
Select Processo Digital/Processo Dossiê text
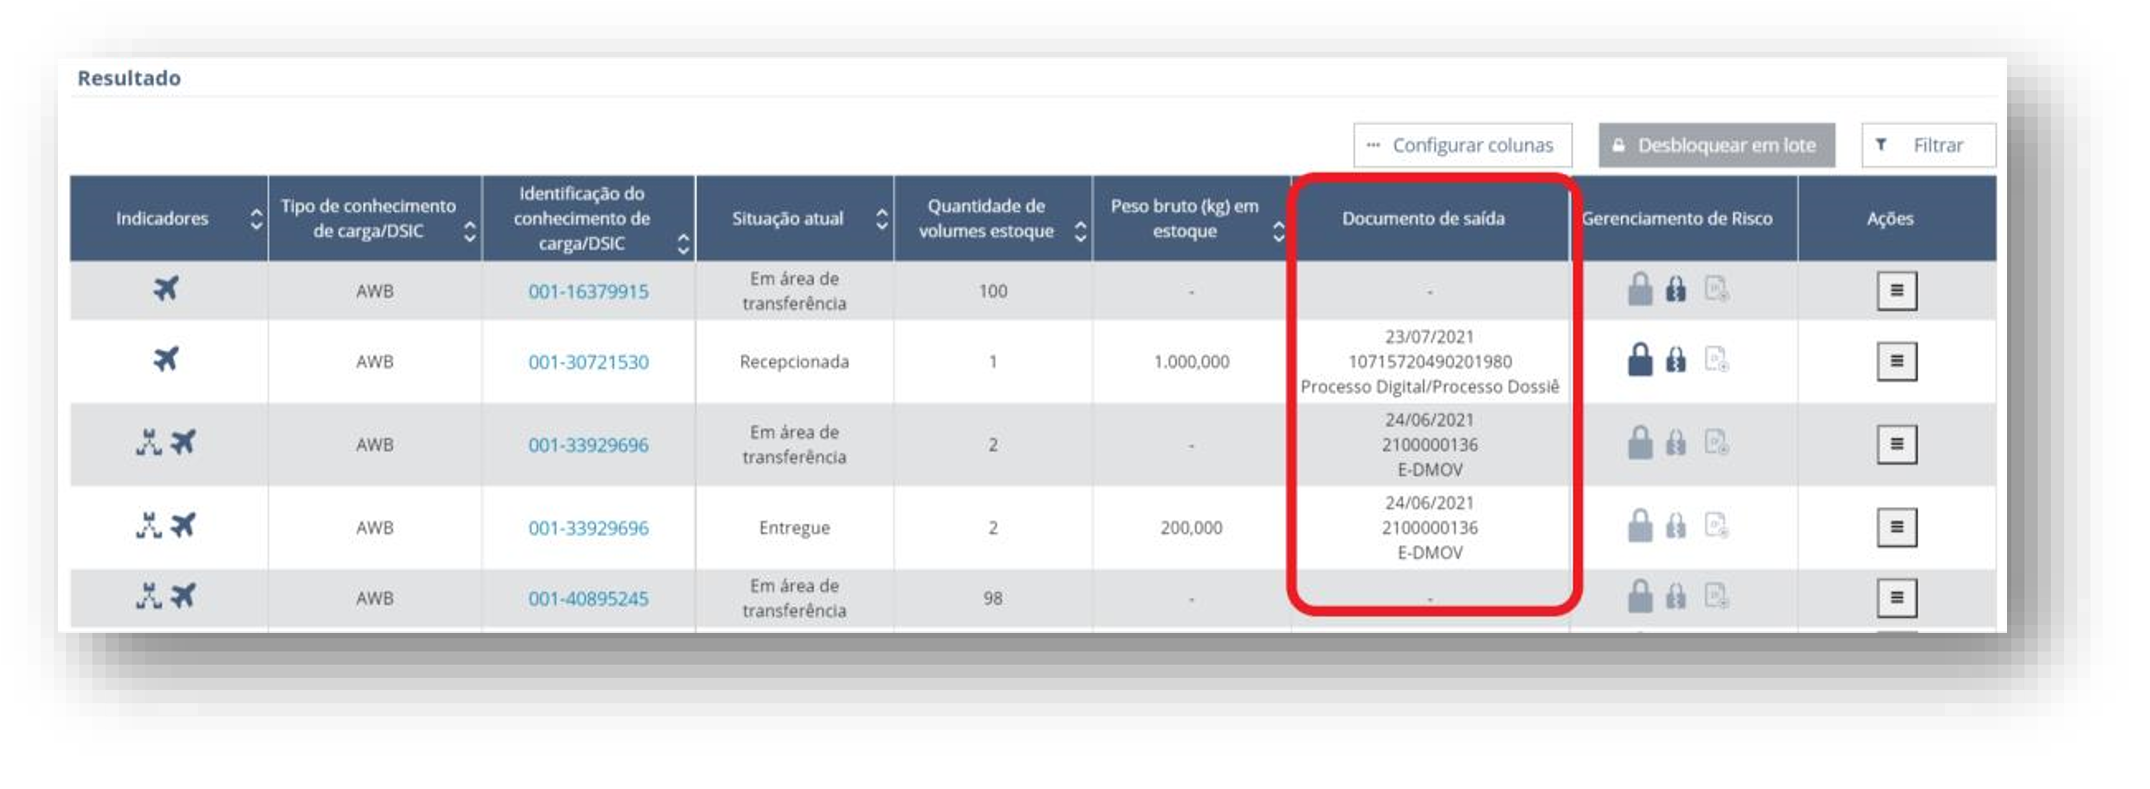click(x=1430, y=386)
